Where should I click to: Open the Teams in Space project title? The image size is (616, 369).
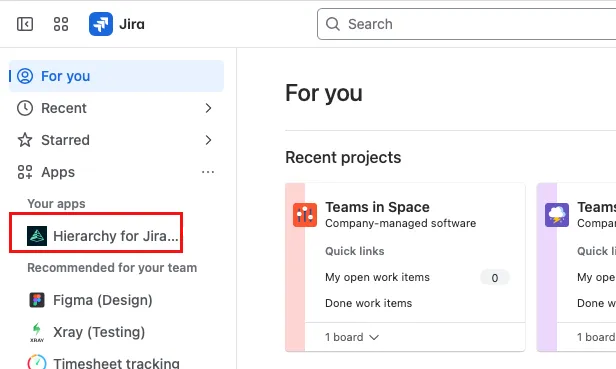[377, 207]
